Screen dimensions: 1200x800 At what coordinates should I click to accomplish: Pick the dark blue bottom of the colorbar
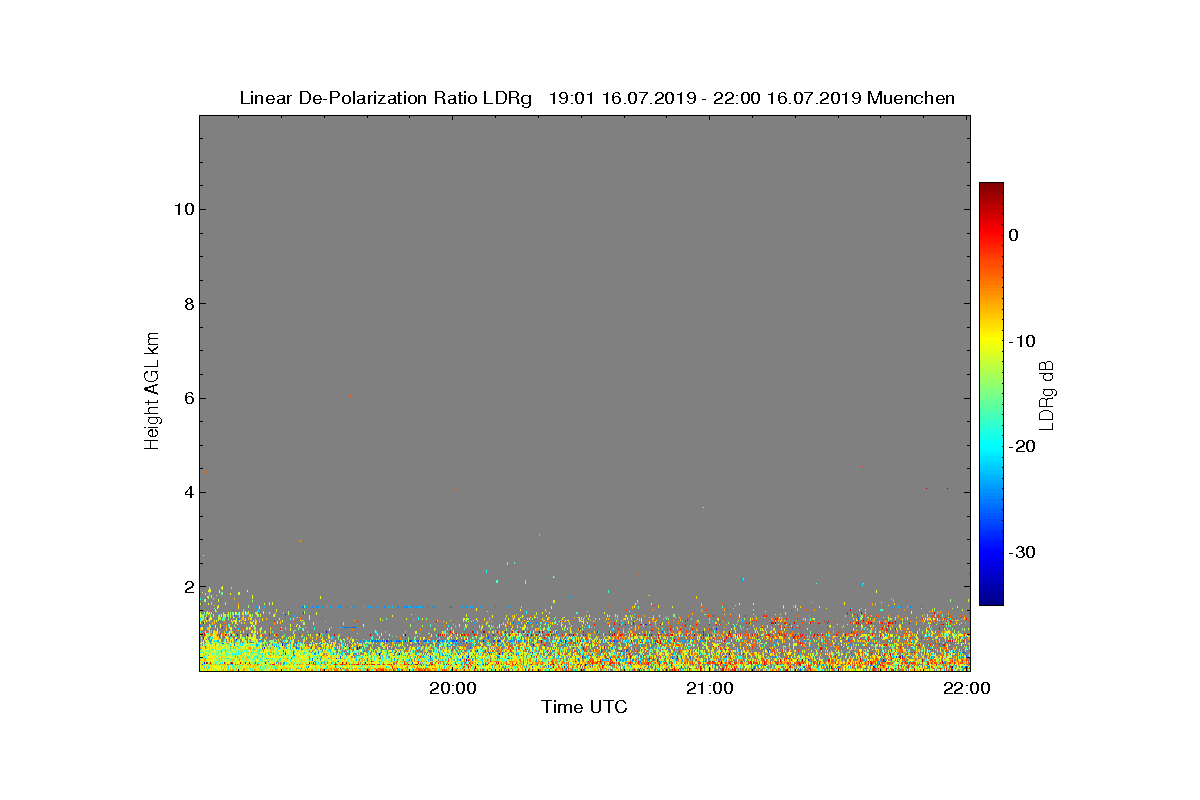pos(991,598)
